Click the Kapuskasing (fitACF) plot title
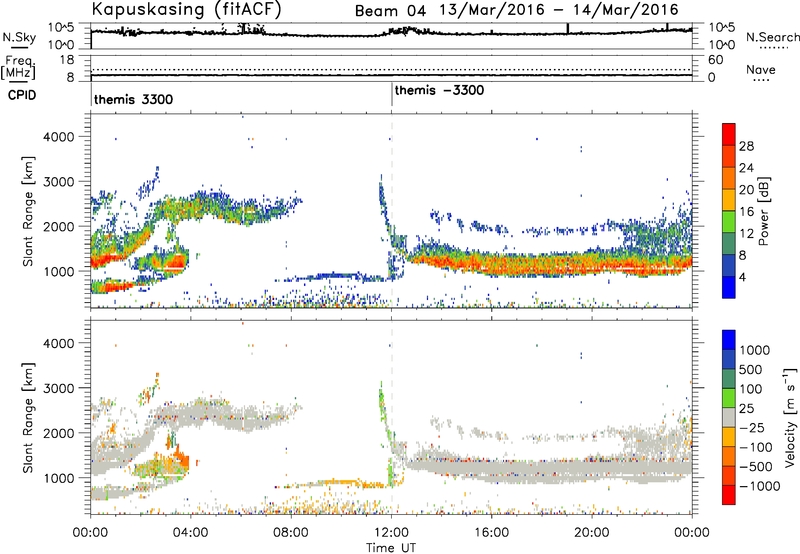This screenshot has height=554, width=800. point(186,10)
